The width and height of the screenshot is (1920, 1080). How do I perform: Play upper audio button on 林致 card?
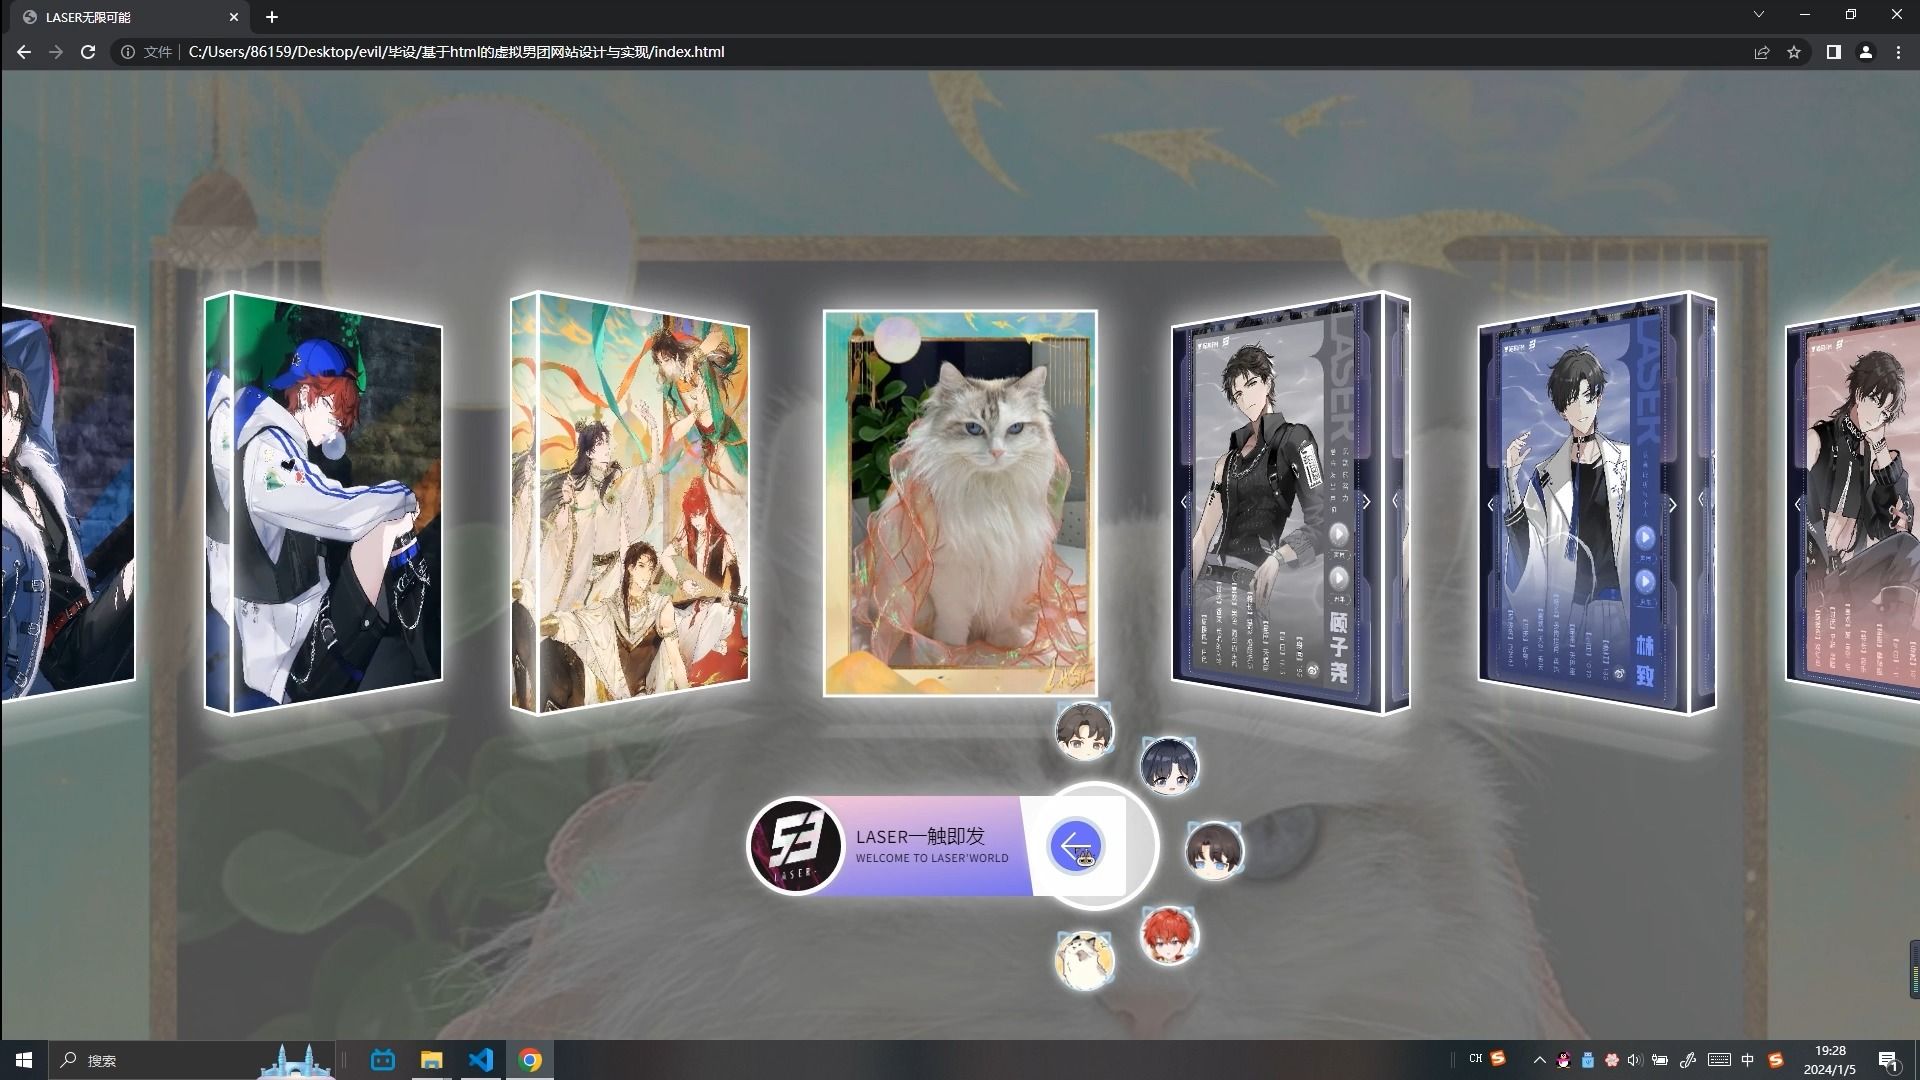coord(1644,537)
